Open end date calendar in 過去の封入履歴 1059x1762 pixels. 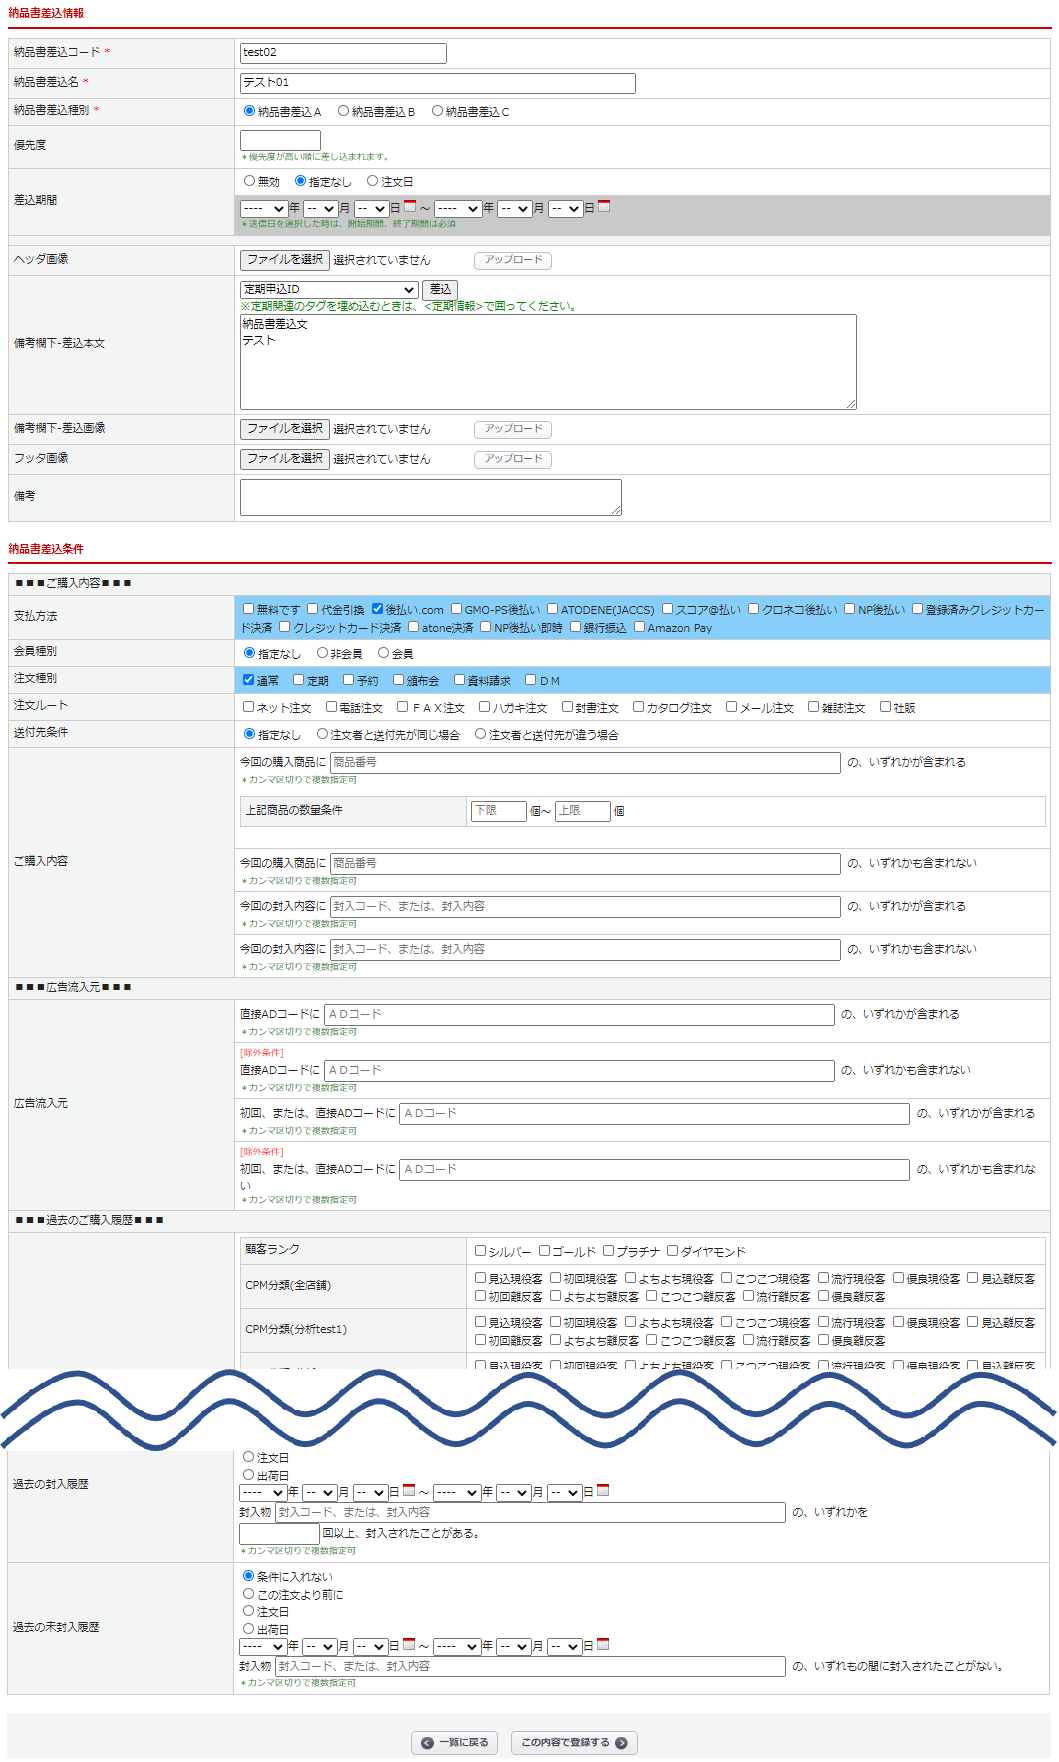pyautogui.click(x=603, y=1491)
